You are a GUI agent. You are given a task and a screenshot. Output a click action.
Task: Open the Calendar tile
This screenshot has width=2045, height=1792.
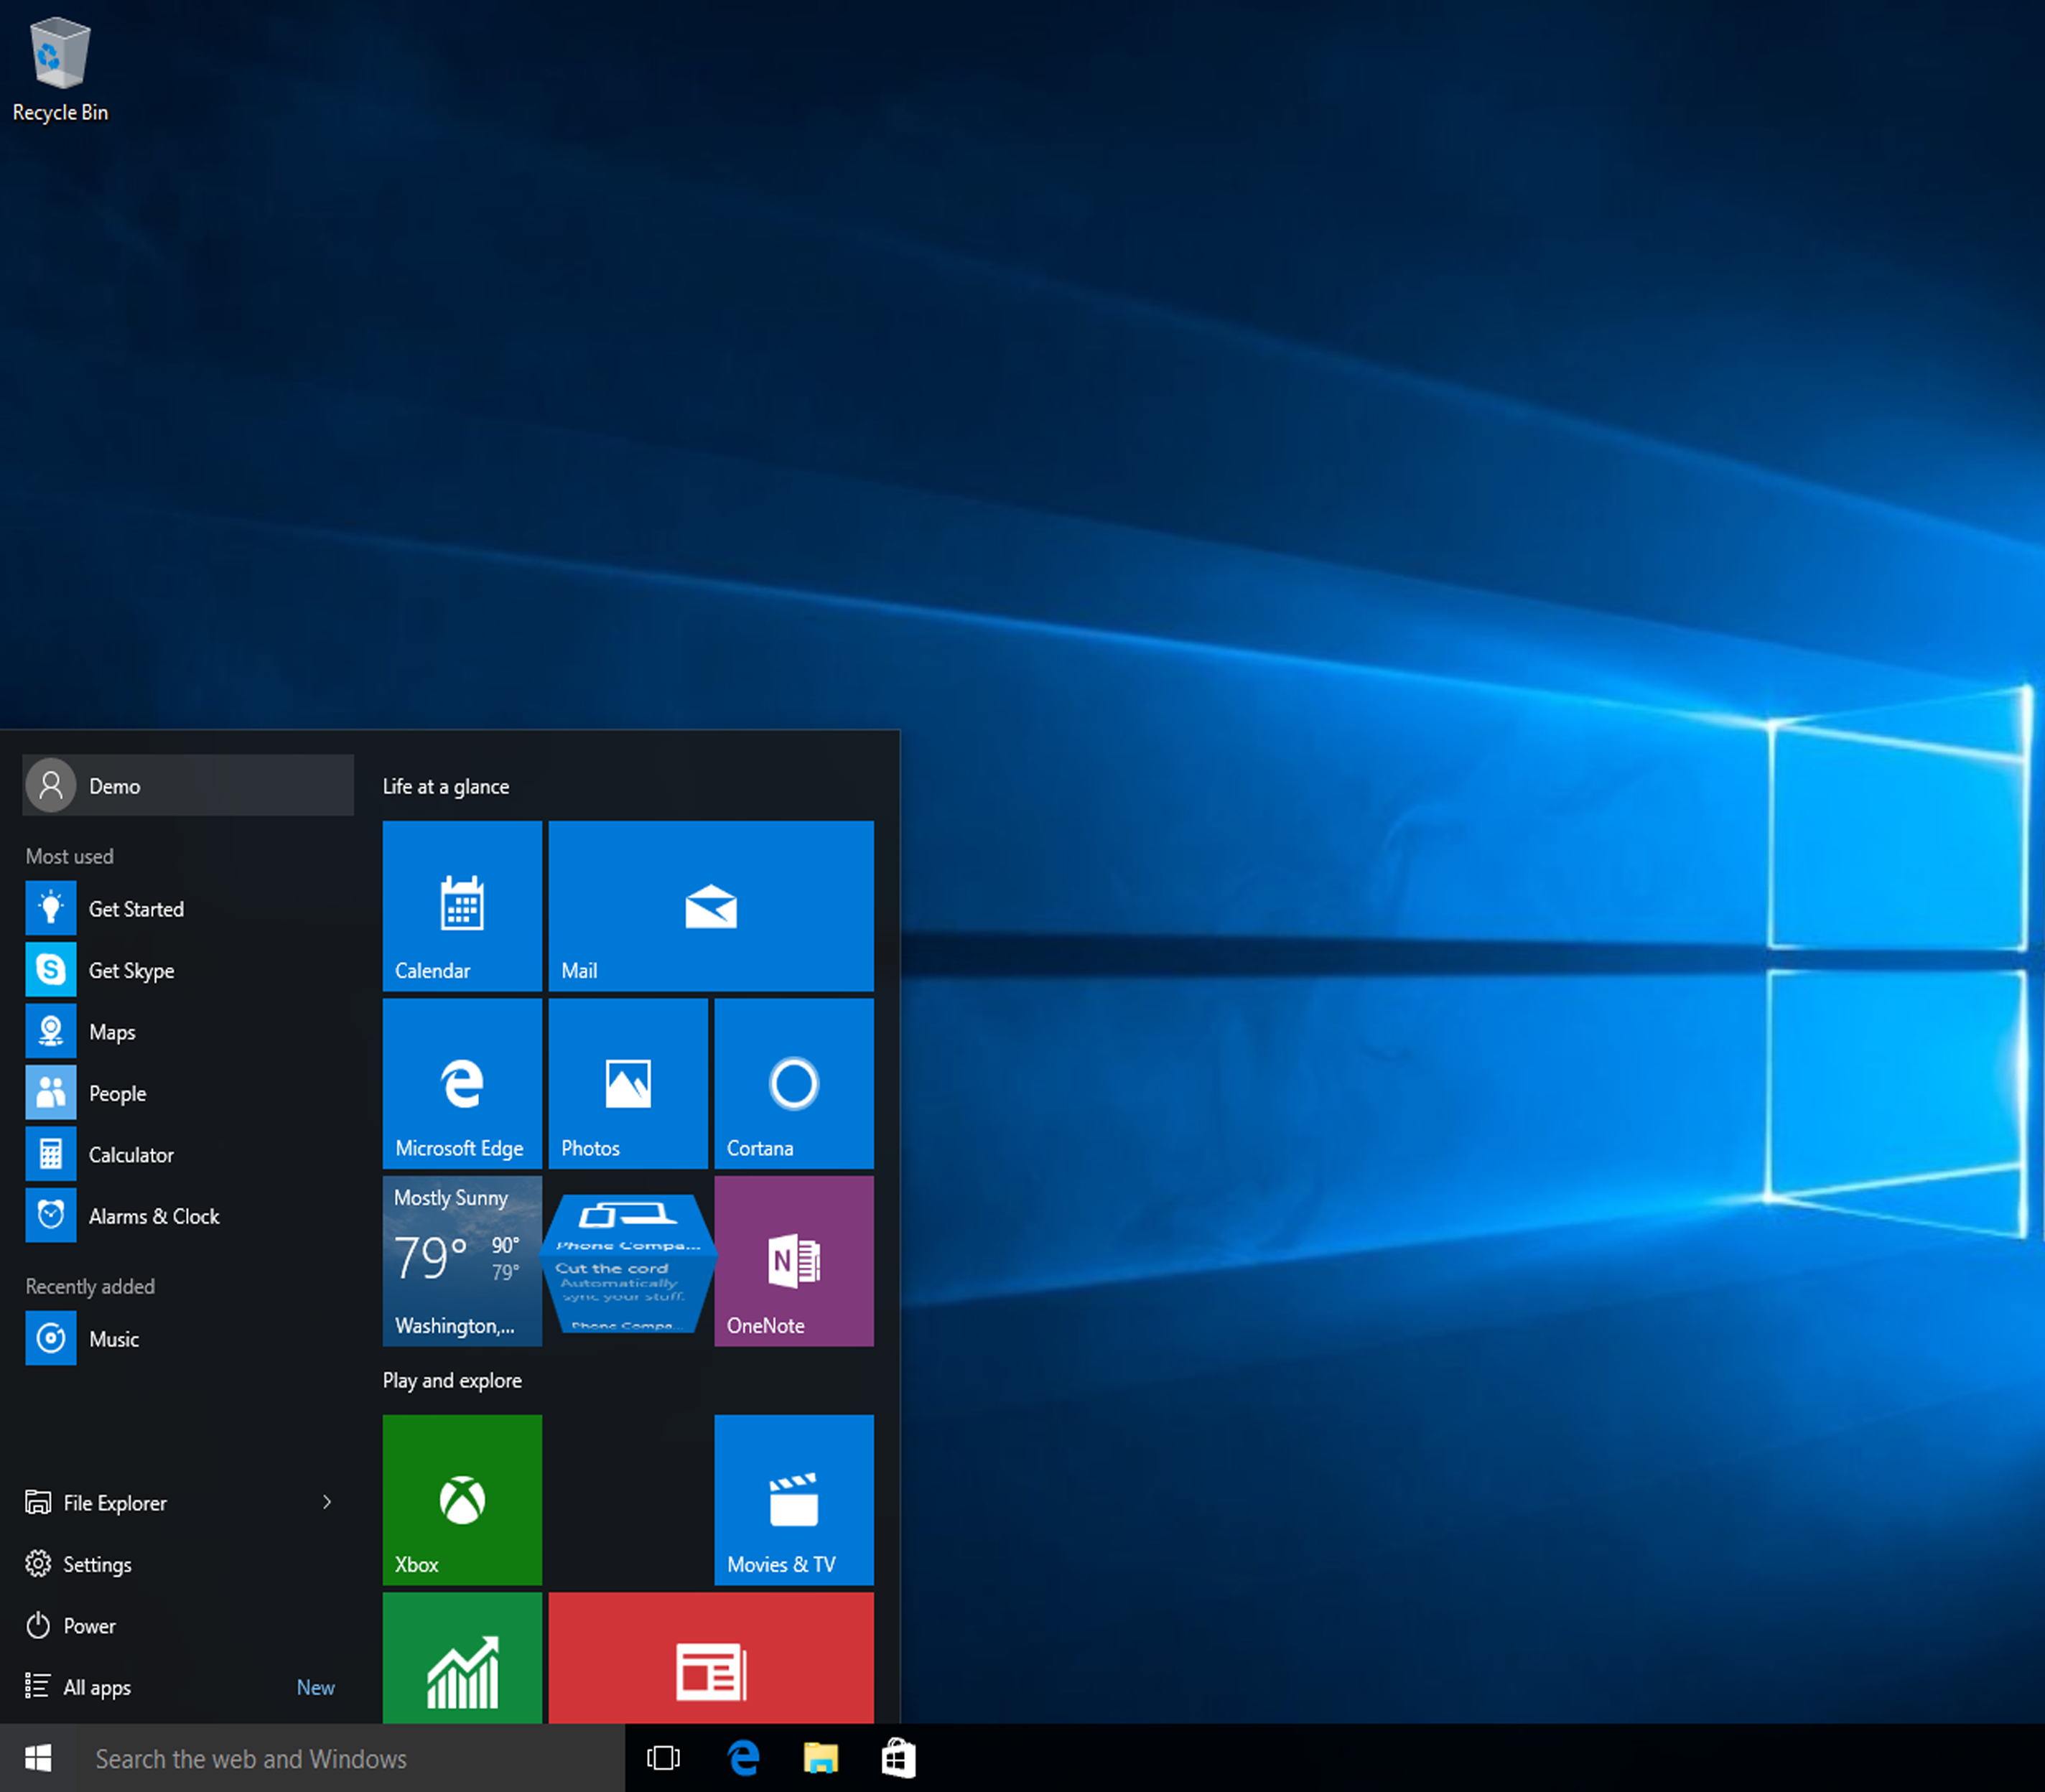[x=462, y=906]
